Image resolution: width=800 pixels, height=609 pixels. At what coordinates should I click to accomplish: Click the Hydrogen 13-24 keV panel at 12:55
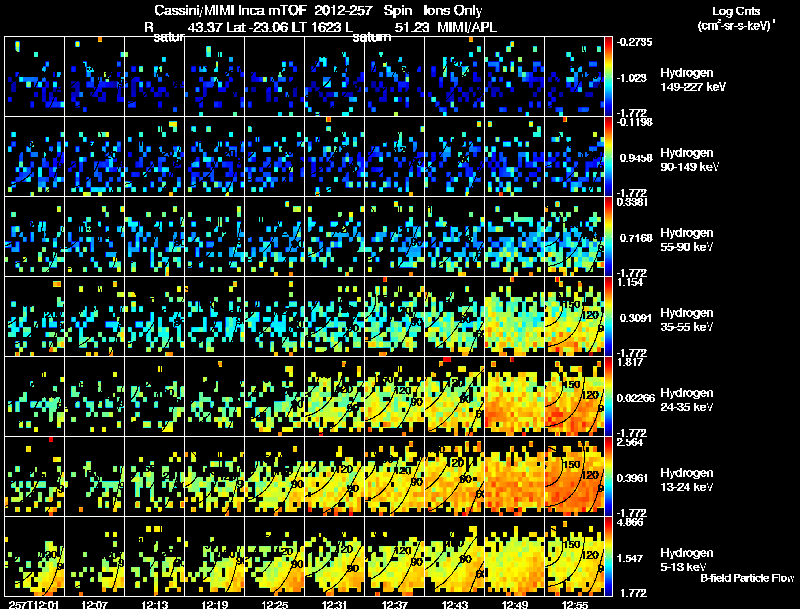(x=574, y=476)
